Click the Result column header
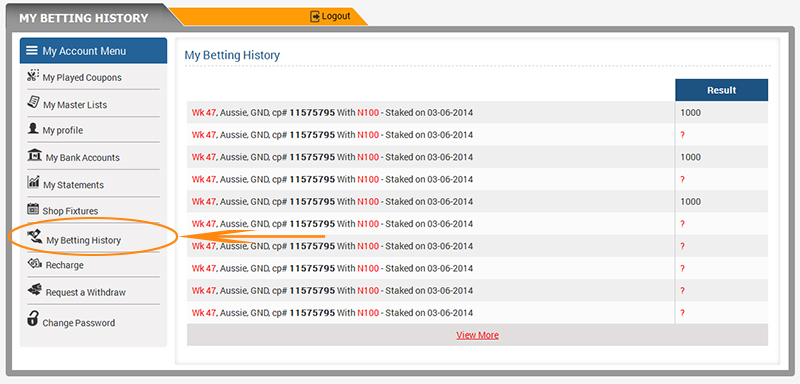The image size is (800, 384). click(721, 90)
